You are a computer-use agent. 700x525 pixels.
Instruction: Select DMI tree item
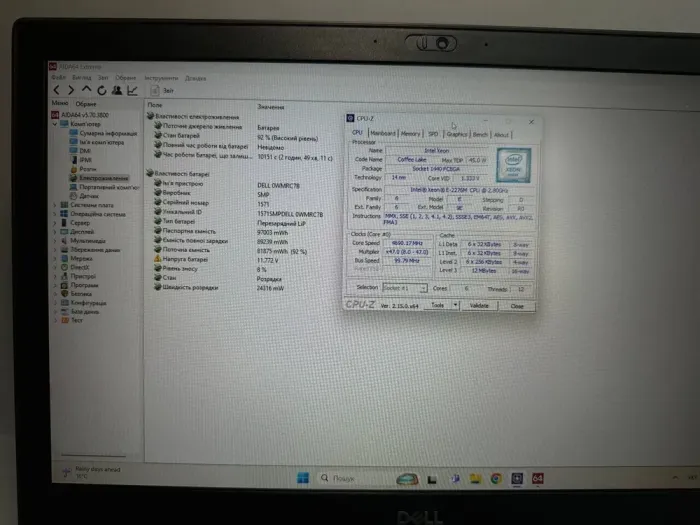click(80, 151)
